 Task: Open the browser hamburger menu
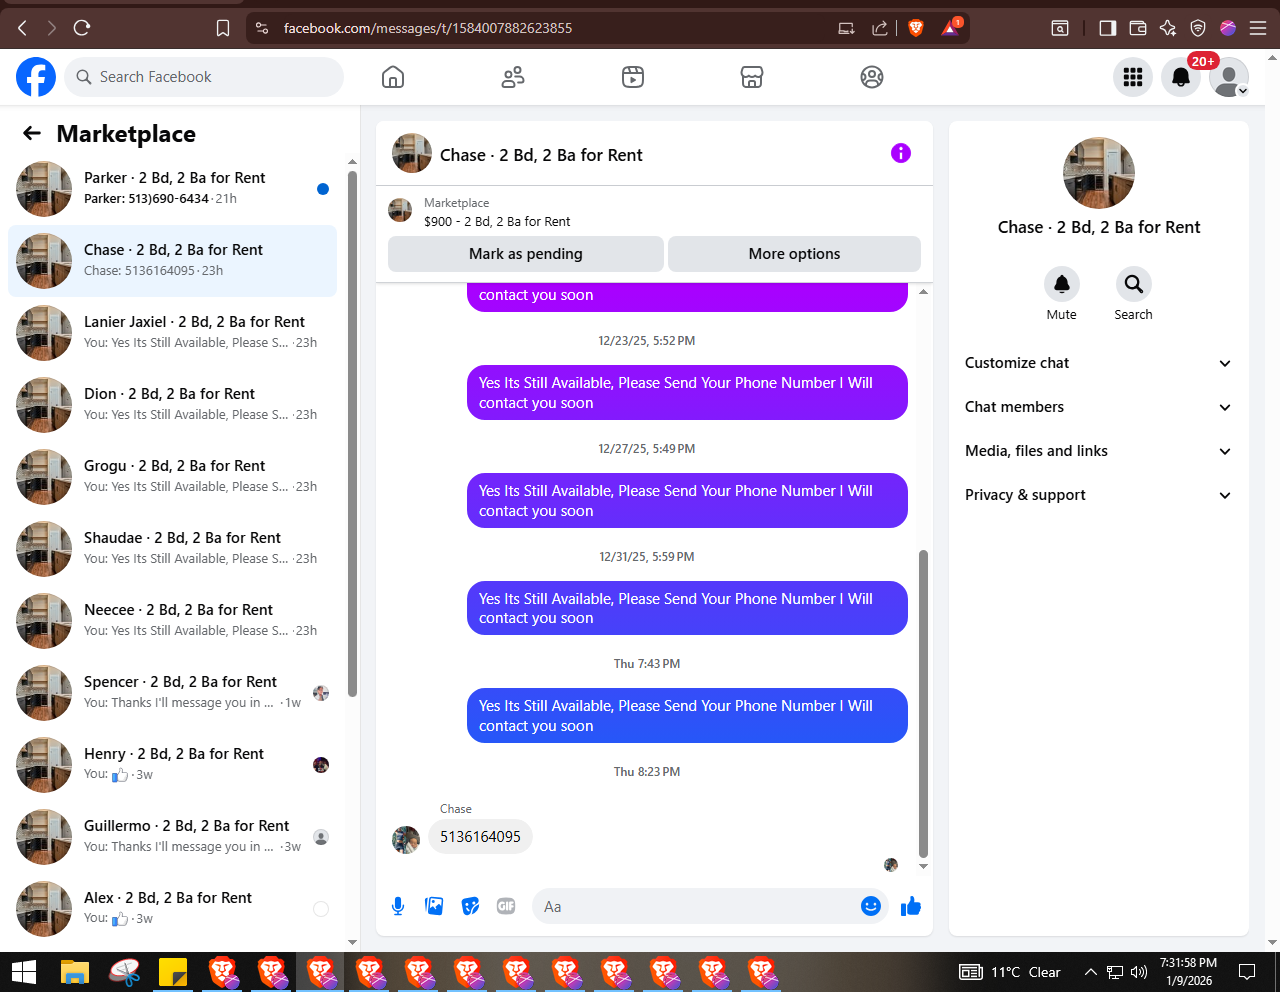1258,28
